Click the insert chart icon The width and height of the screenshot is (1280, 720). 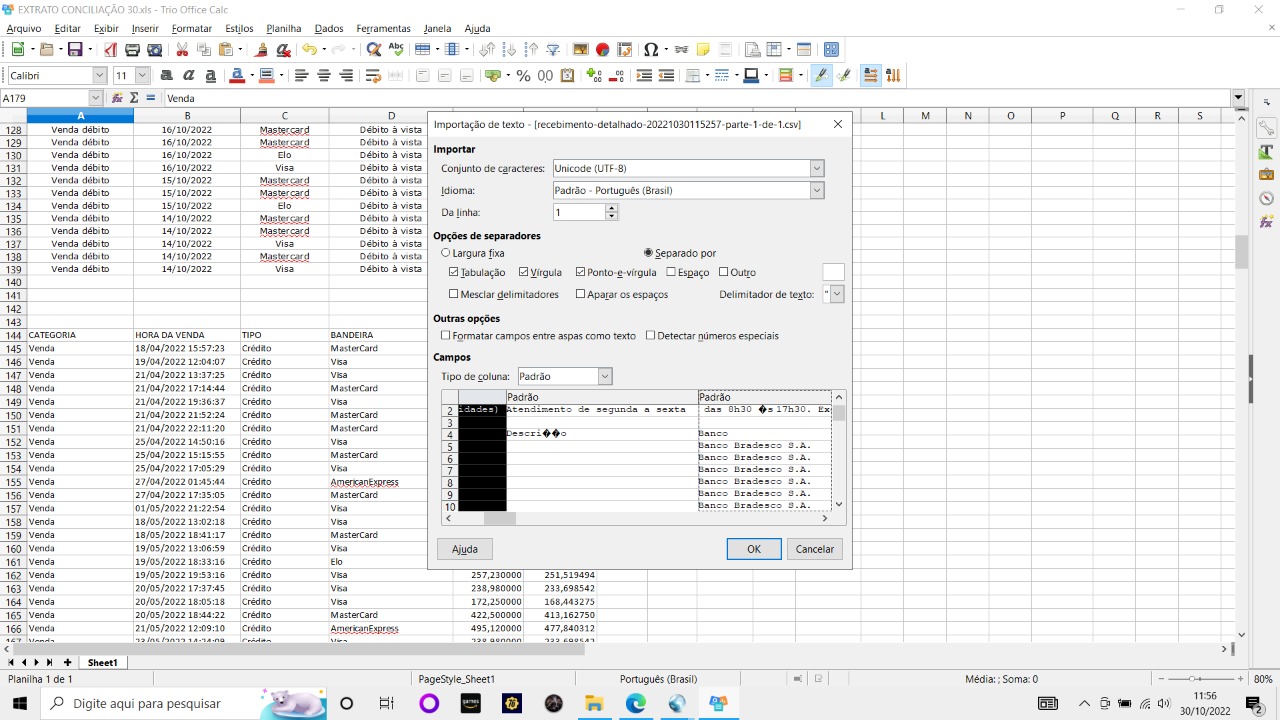click(x=602, y=49)
